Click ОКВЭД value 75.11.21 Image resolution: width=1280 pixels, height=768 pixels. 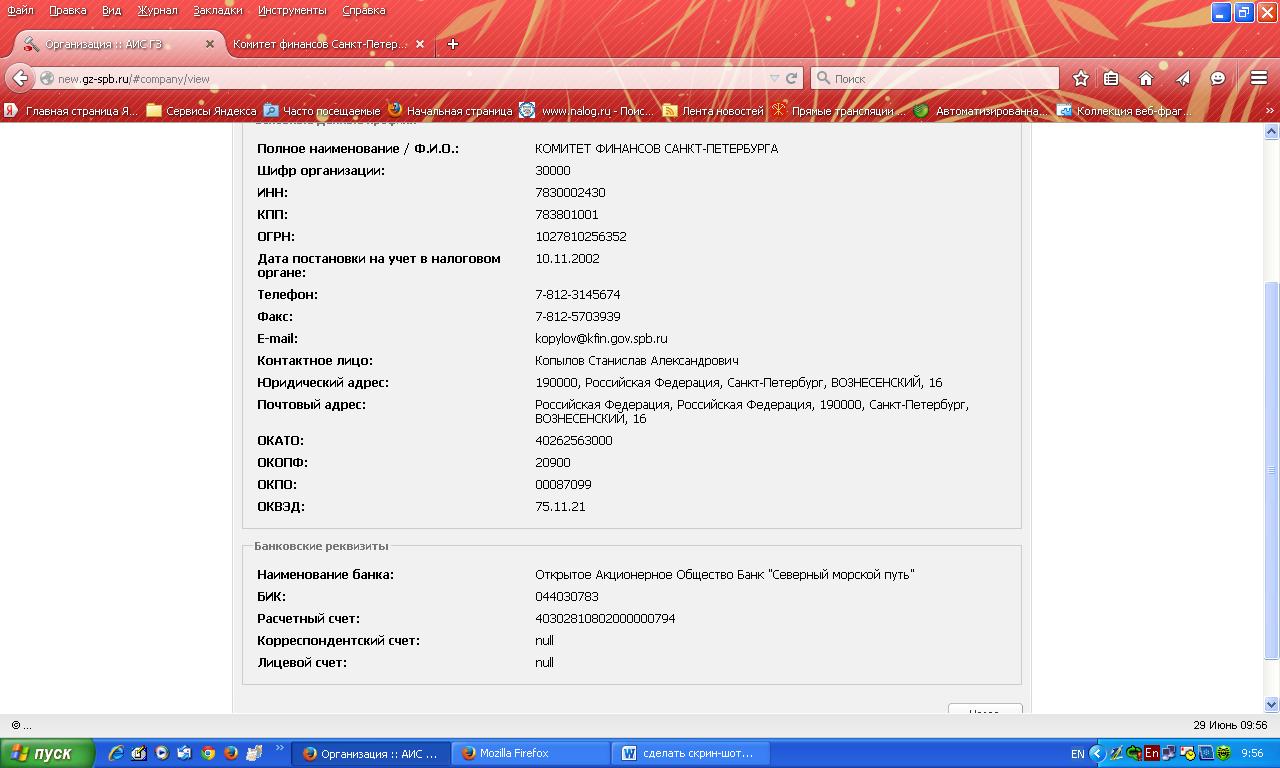(x=560, y=506)
